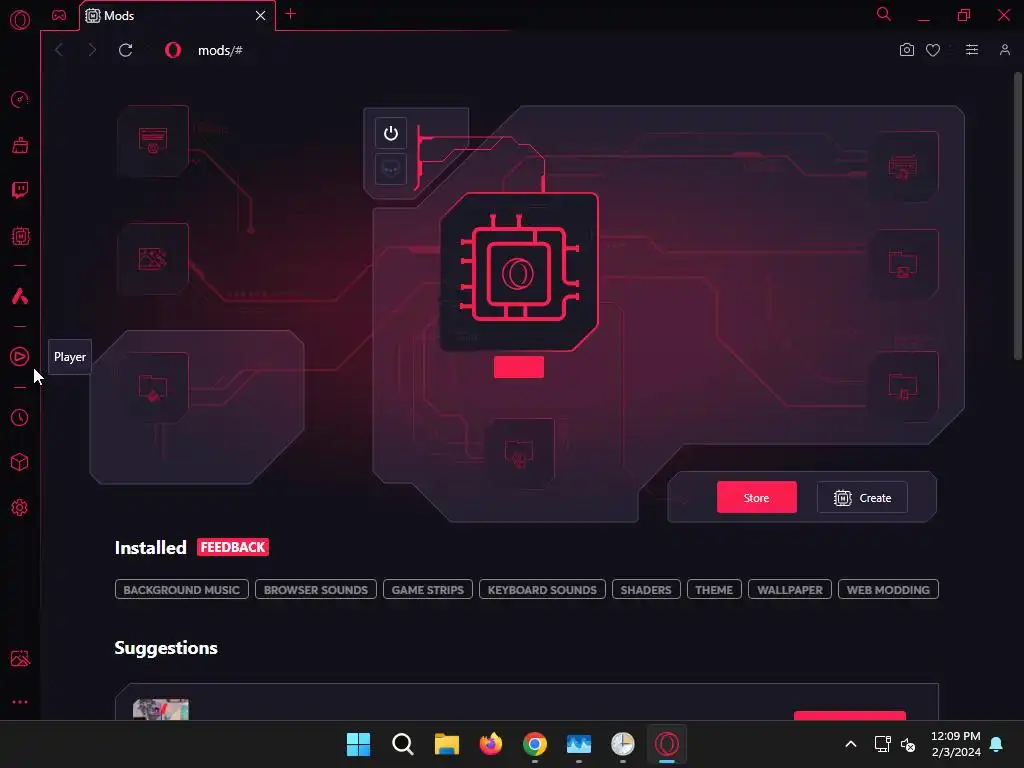Click the Create mod button
The height and width of the screenshot is (768, 1024).
[862, 498]
